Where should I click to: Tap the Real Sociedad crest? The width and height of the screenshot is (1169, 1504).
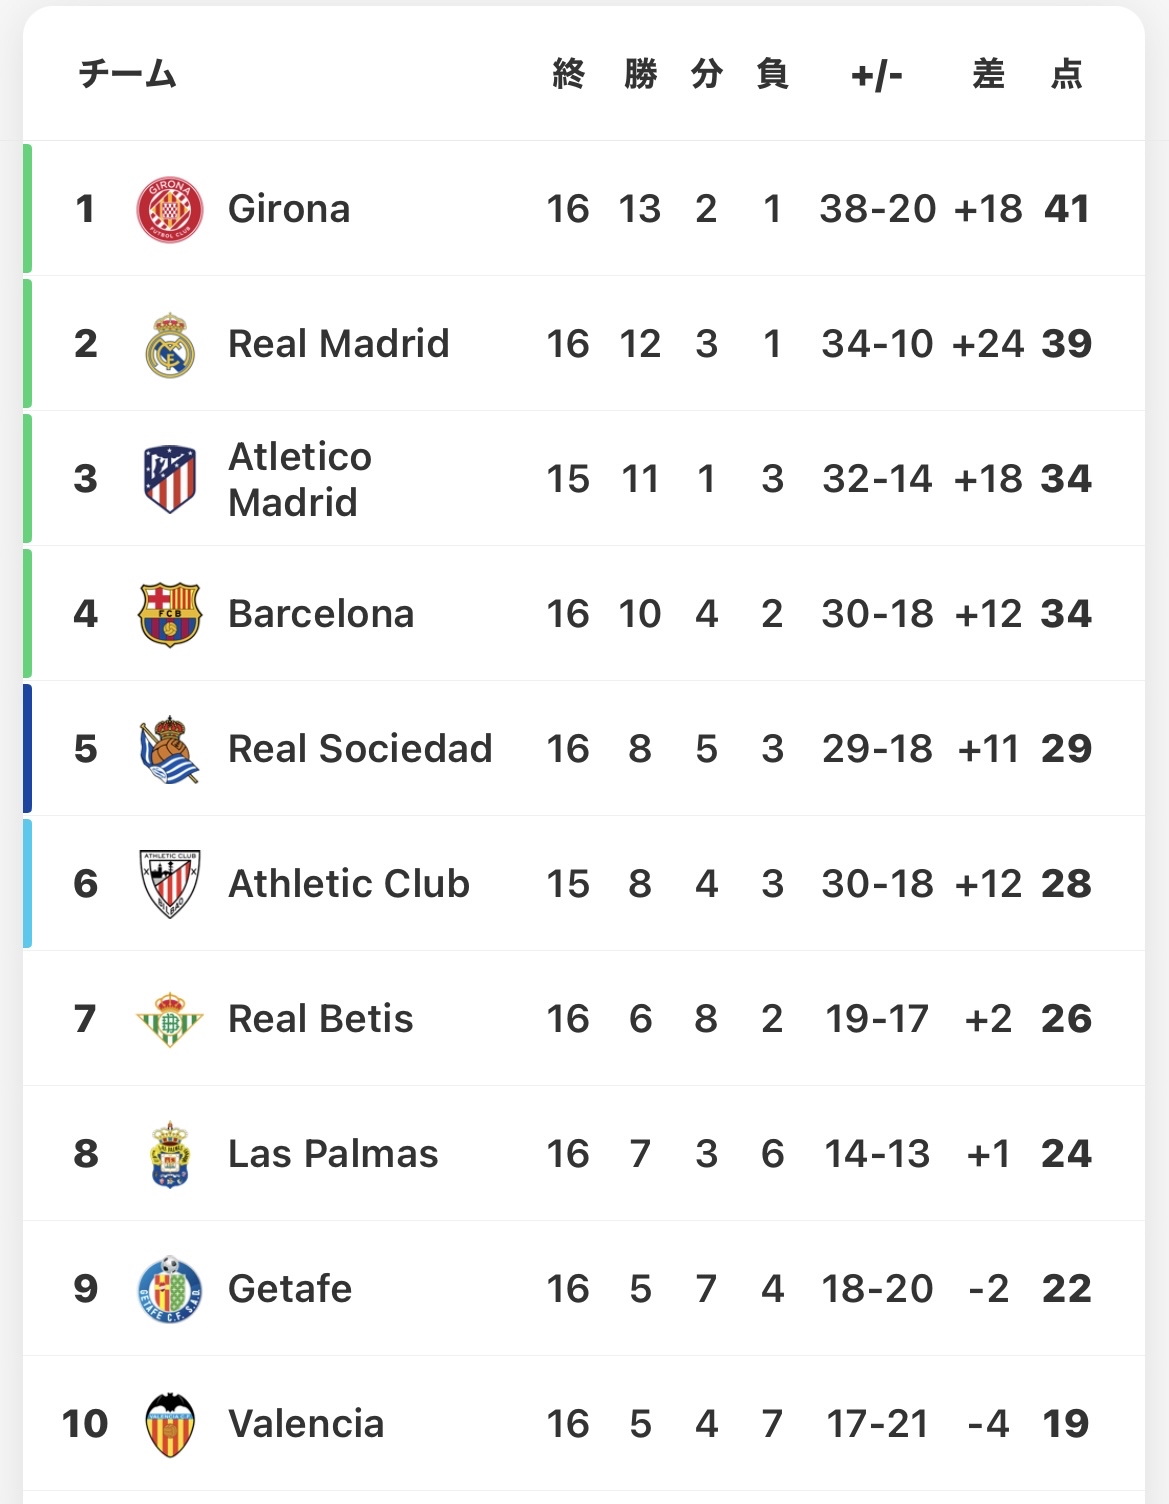point(170,749)
